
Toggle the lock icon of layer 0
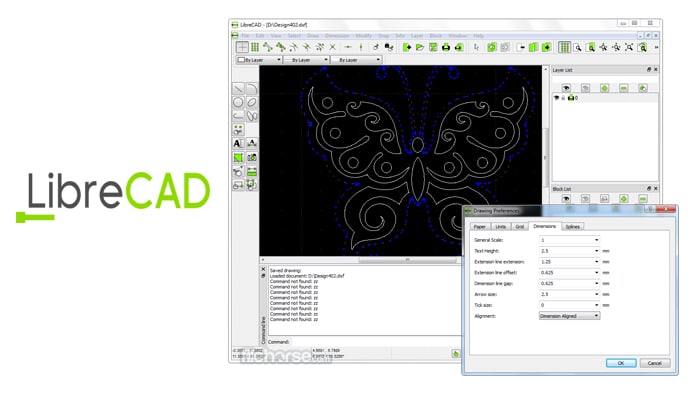563,98
